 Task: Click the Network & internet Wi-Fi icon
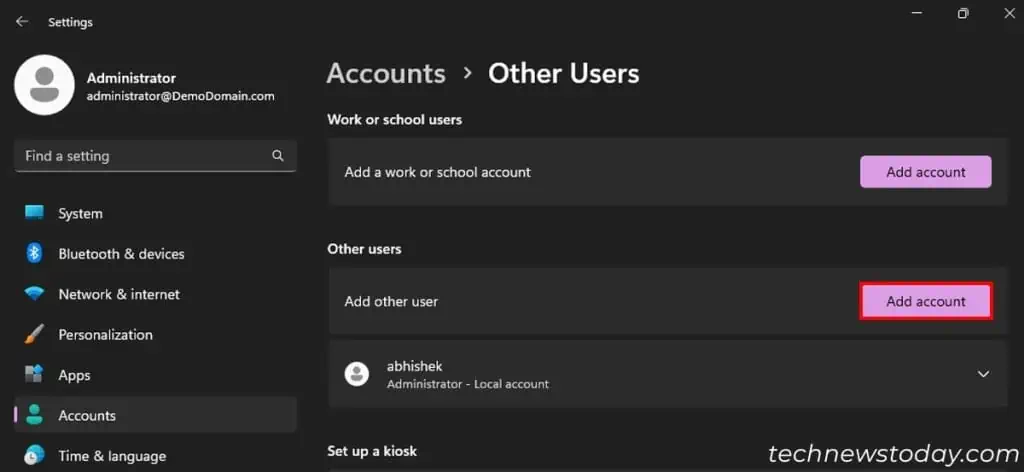click(35, 294)
